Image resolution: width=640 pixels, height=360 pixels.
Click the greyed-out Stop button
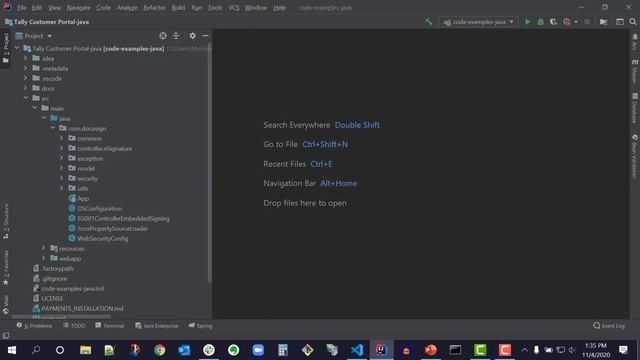tap(587, 22)
